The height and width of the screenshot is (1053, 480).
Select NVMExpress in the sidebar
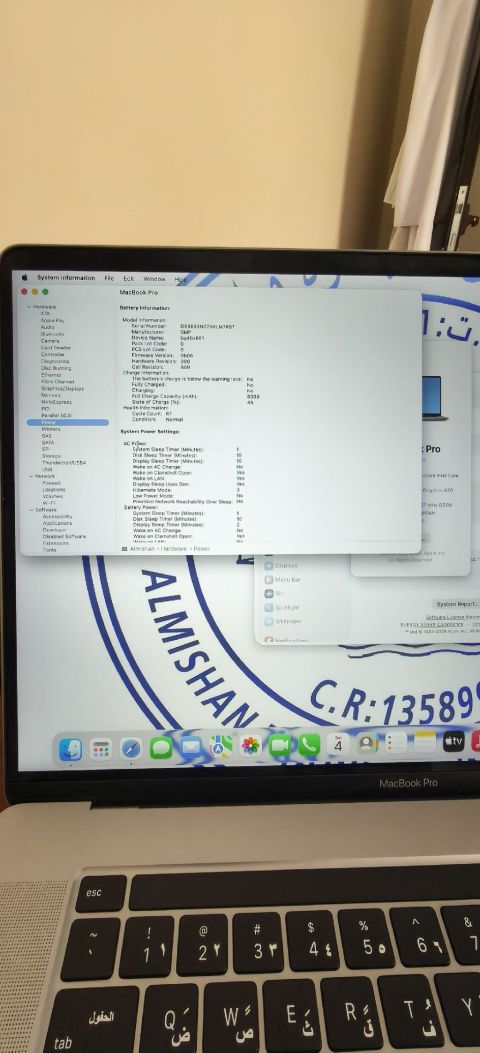[56, 402]
